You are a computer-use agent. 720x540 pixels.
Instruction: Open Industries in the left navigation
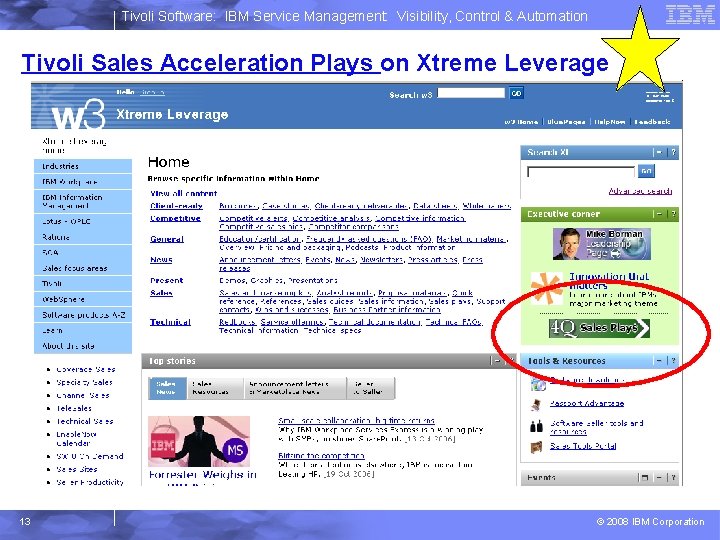[83, 166]
